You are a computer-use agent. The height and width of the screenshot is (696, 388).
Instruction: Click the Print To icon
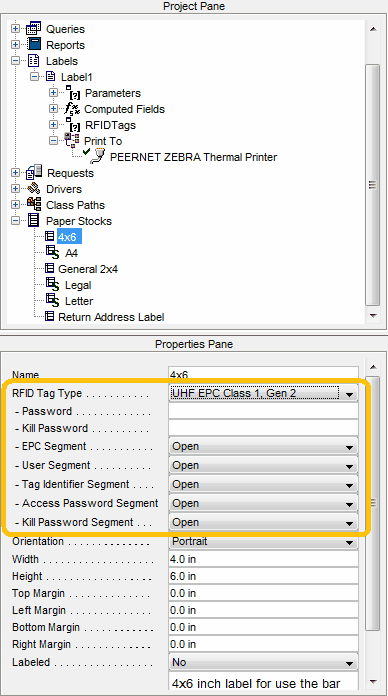click(x=71, y=141)
